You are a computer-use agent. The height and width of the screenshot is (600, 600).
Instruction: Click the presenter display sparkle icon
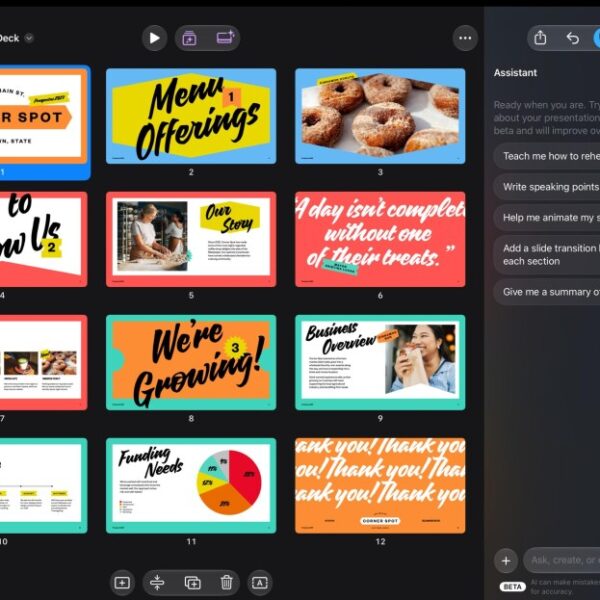coord(225,38)
